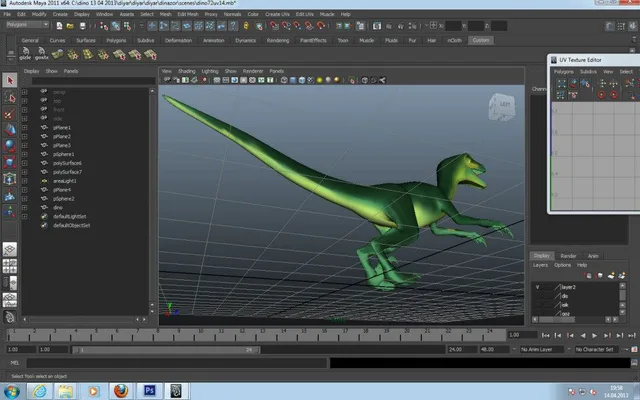The height and width of the screenshot is (400, 640).
Task: Select the Lasso tool in toolbox
Action: [10, 97]
